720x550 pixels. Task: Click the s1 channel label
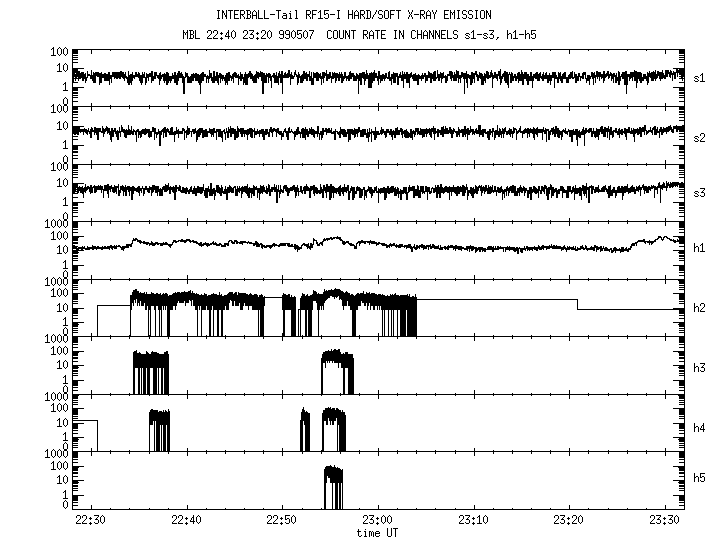[x=700, y=77]
